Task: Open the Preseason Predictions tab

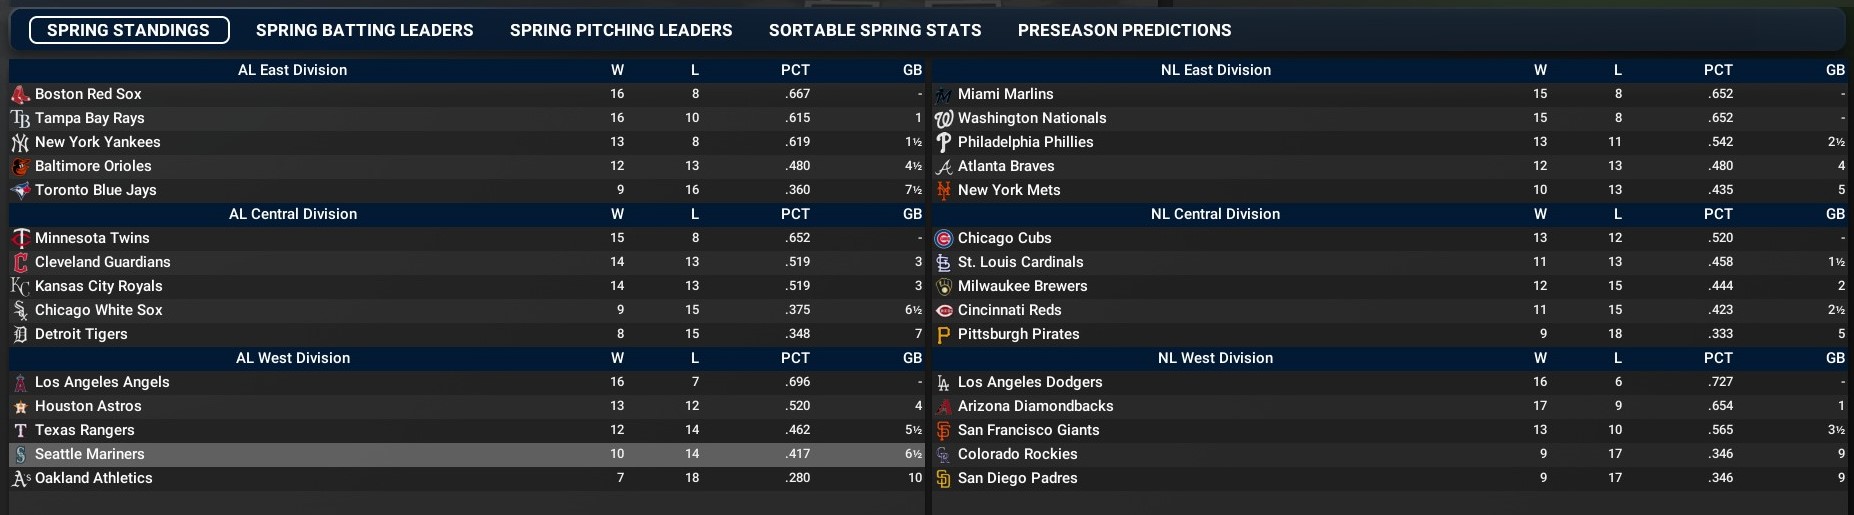Action: pos(1124,31)
